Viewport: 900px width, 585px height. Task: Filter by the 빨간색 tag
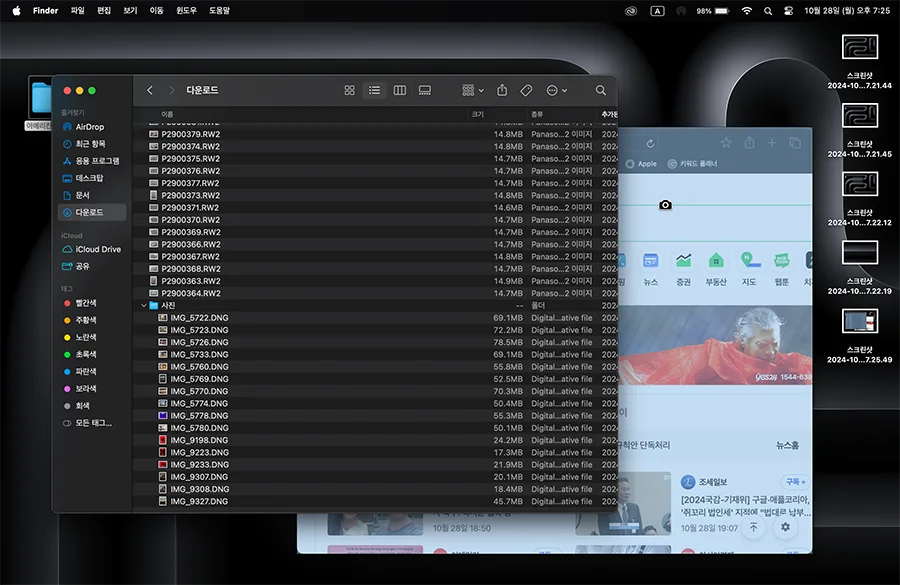tap(92, 303)
